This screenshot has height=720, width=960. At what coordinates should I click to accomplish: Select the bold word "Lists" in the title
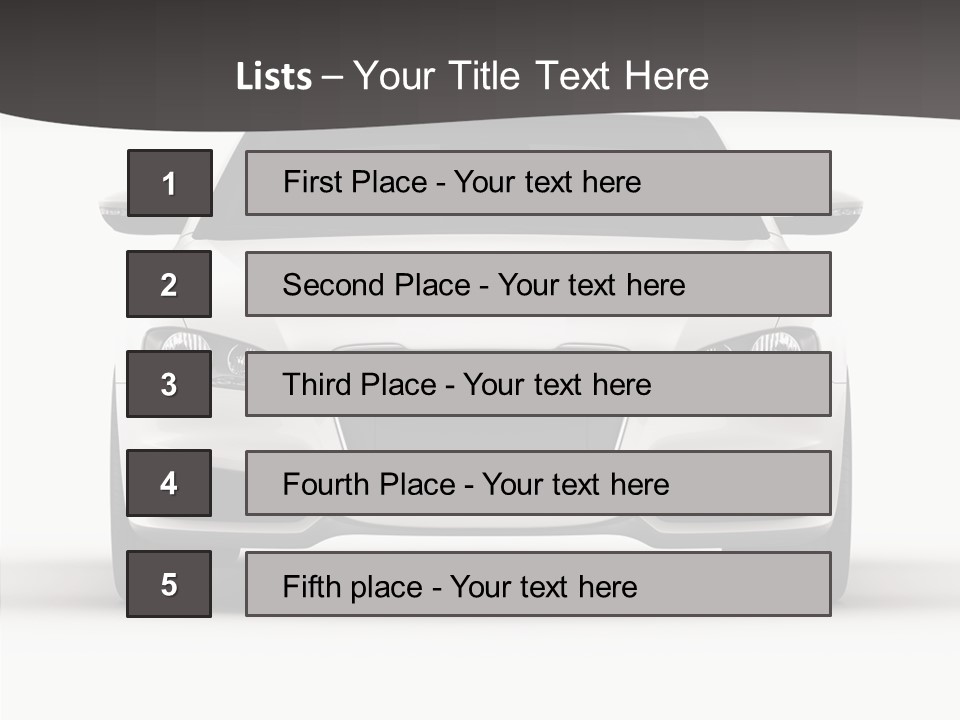[274, 77]
